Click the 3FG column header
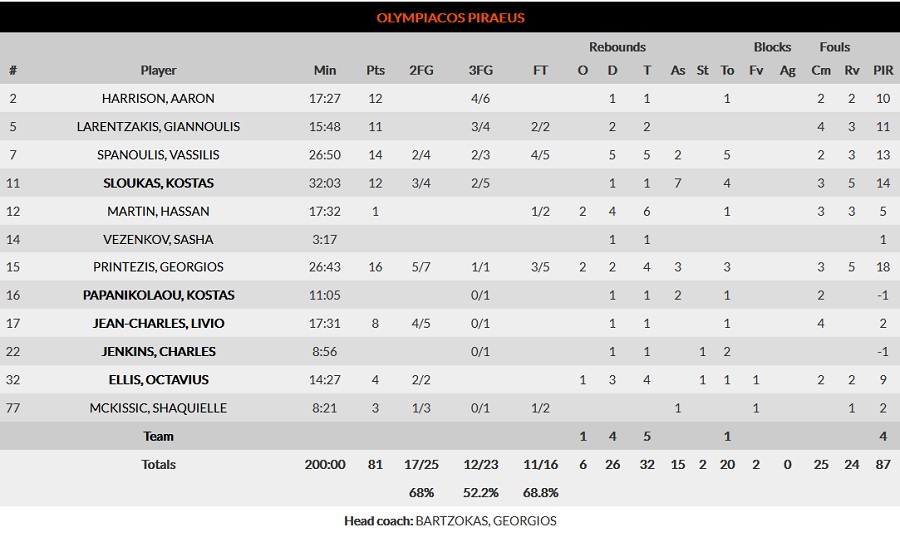The image size is (900, 537). (480, 70)
